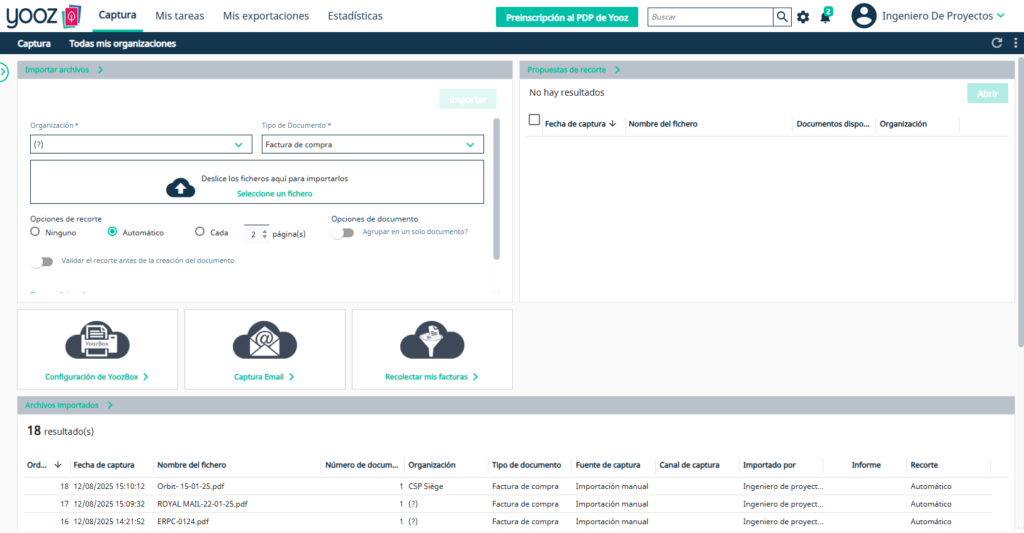
Task: Click Organización header in Archivos importados
Action: click(432, 465)
